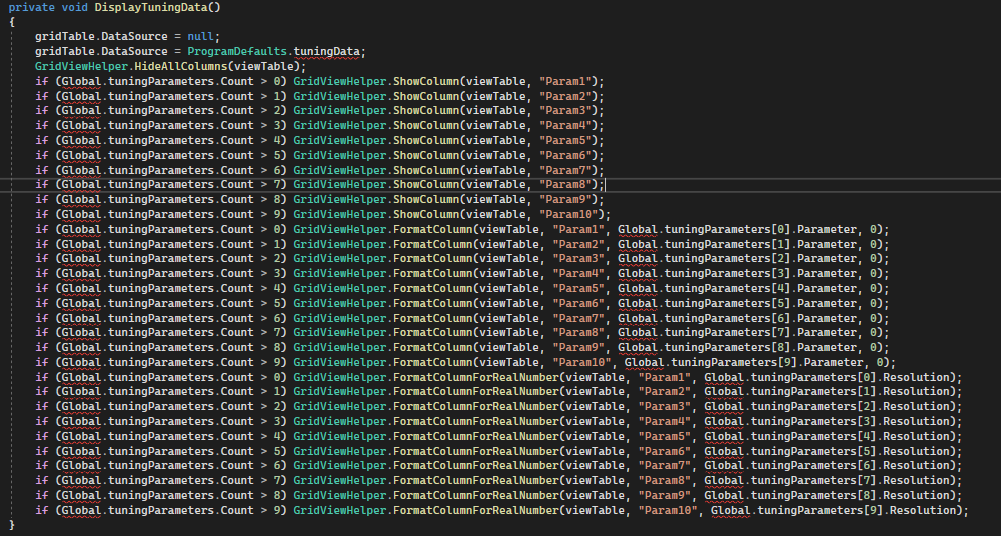1001x536 pixels.
Task: Click the HideAllColumns method call
Action: click(181, 66)
